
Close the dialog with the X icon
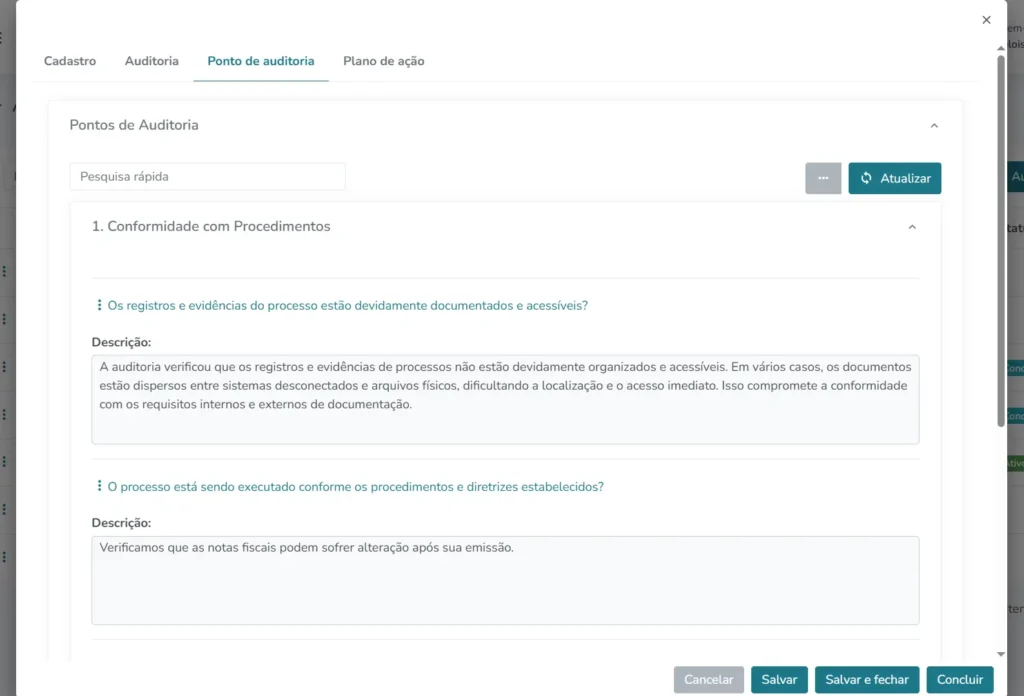point(986,20)
